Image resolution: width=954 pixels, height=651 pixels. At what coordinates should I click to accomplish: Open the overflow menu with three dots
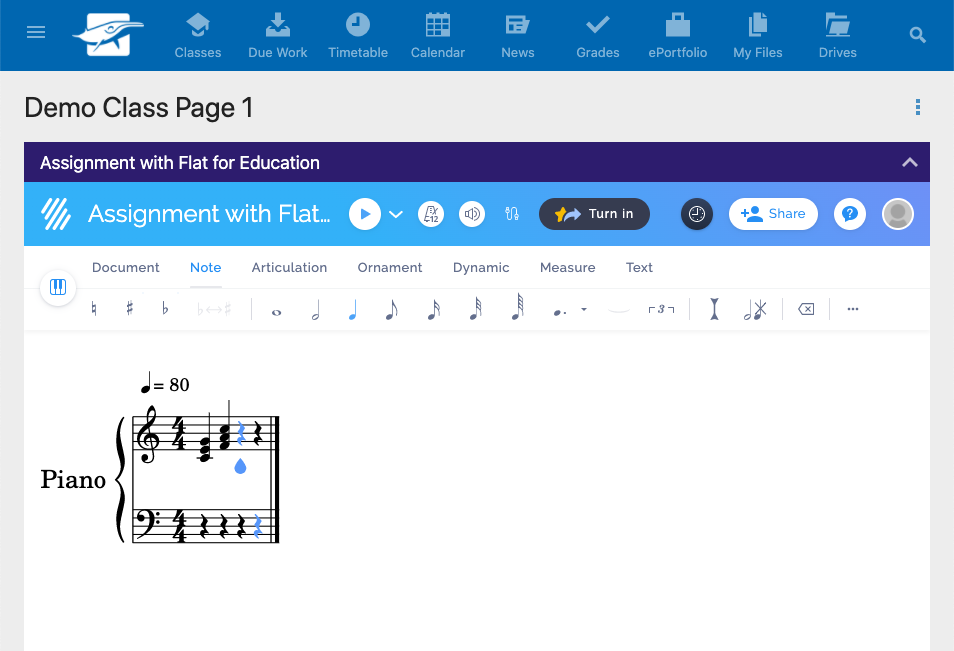852,309
